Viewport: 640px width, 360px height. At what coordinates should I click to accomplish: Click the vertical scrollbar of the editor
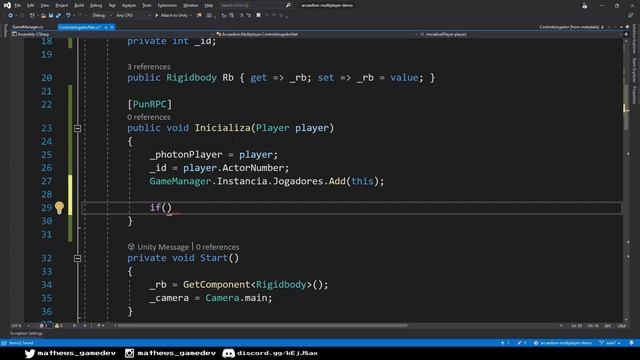pyautogui.click(x=627, y=180)
